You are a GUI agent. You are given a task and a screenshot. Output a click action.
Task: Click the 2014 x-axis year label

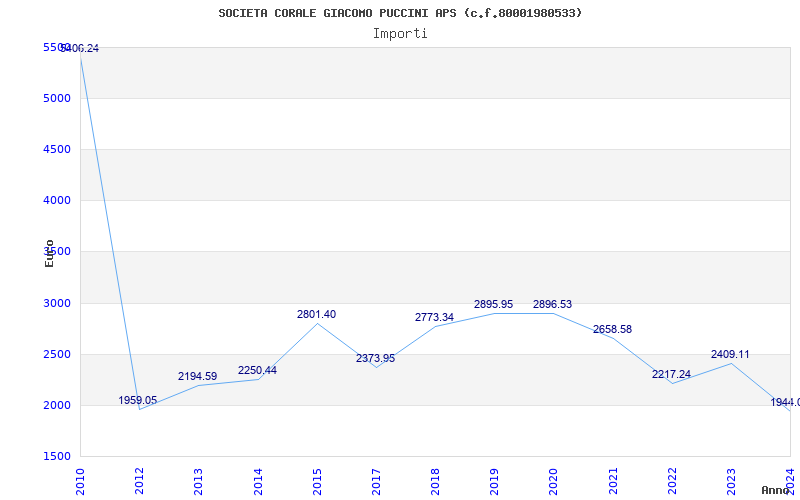258,481
